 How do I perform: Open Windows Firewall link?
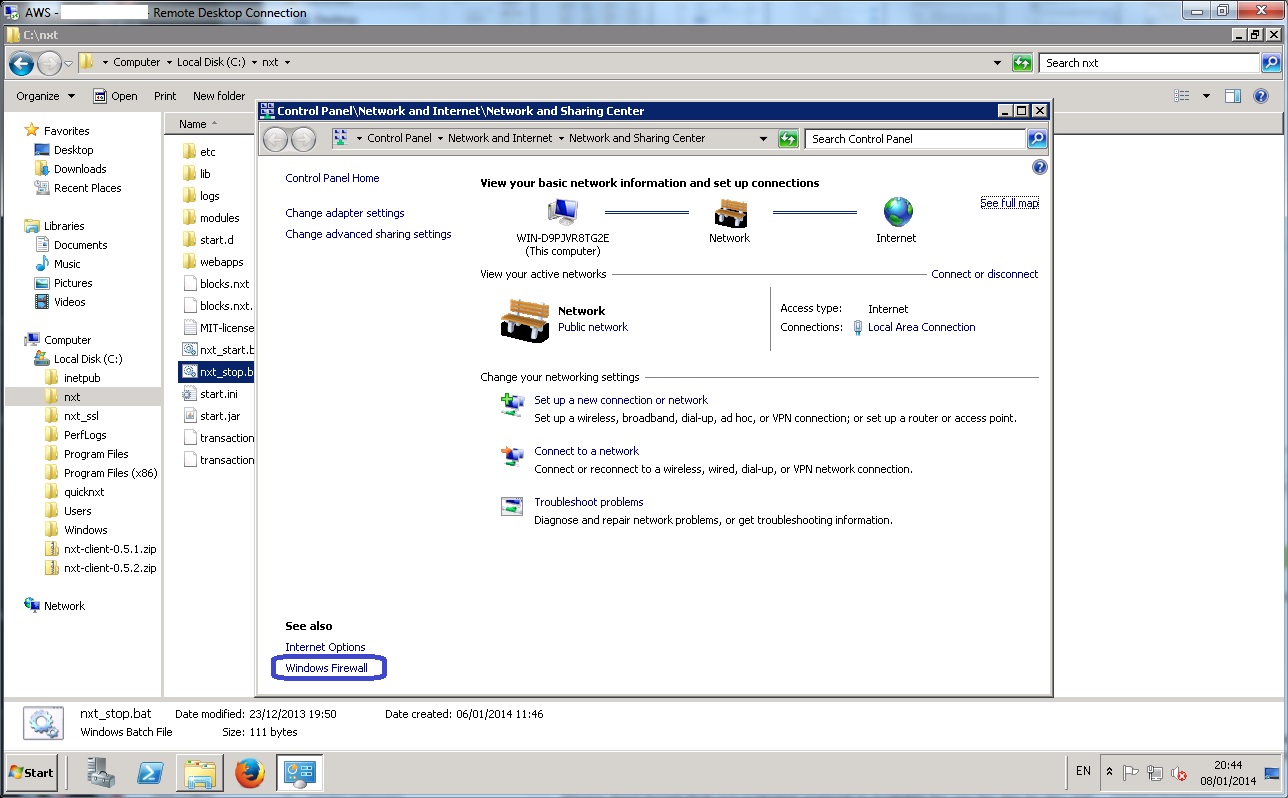326,668
